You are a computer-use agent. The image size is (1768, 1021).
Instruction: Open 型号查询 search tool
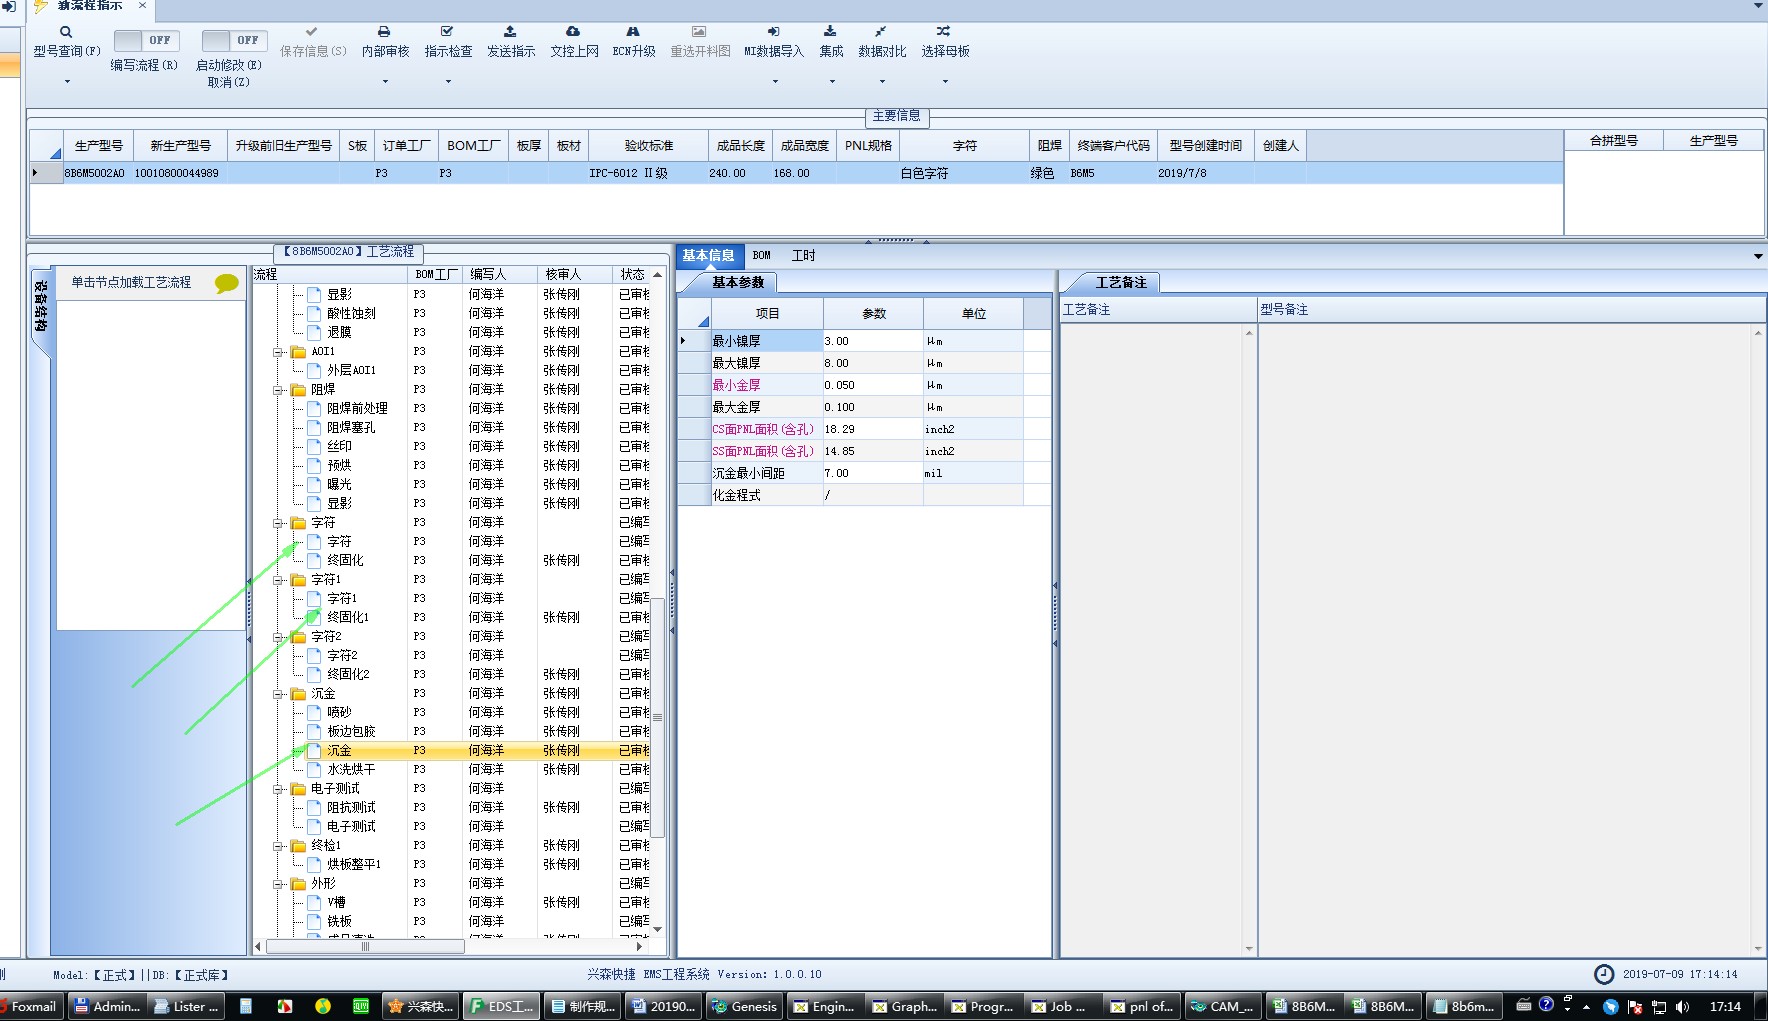[x=66, y=41]
